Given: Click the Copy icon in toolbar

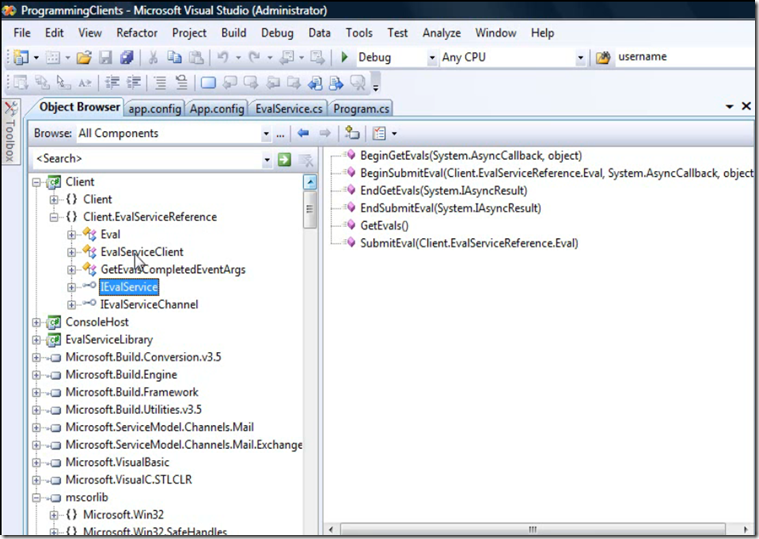Looking at the screenshot, I should tap(174, 58).
